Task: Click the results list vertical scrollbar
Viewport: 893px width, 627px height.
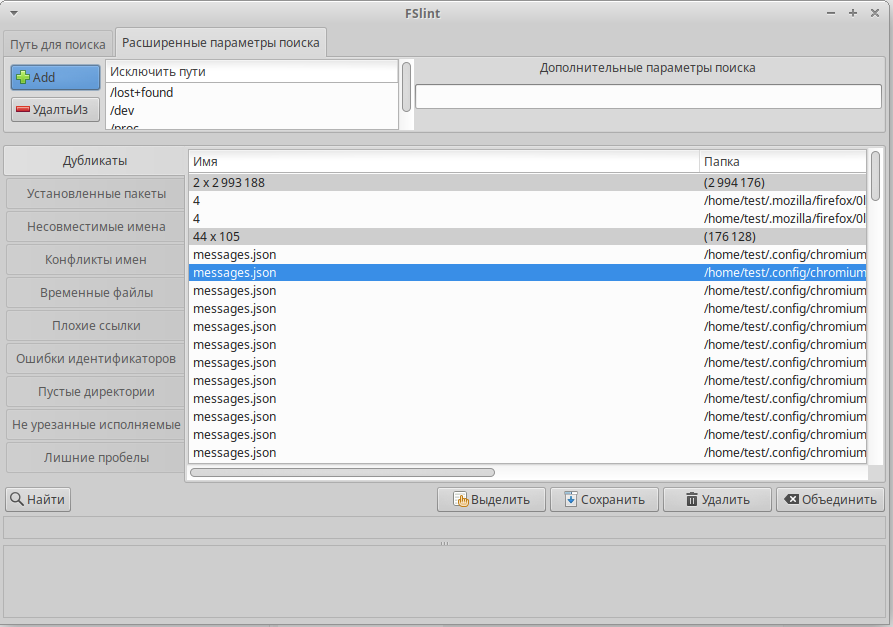Action: pos(875,176)
